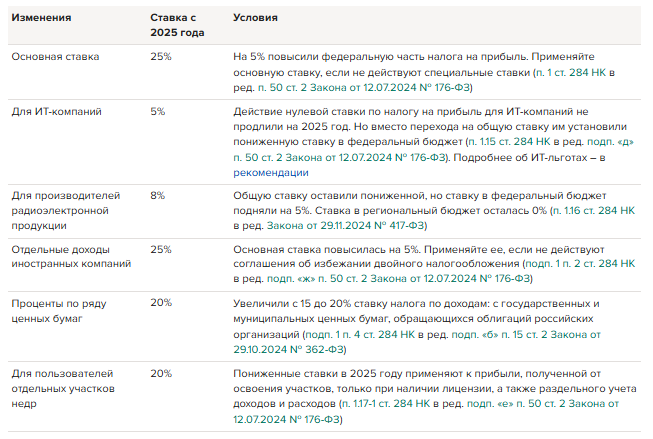Open link 'подп. «е» п. 50 ст. 2 Закона от'

543,404
